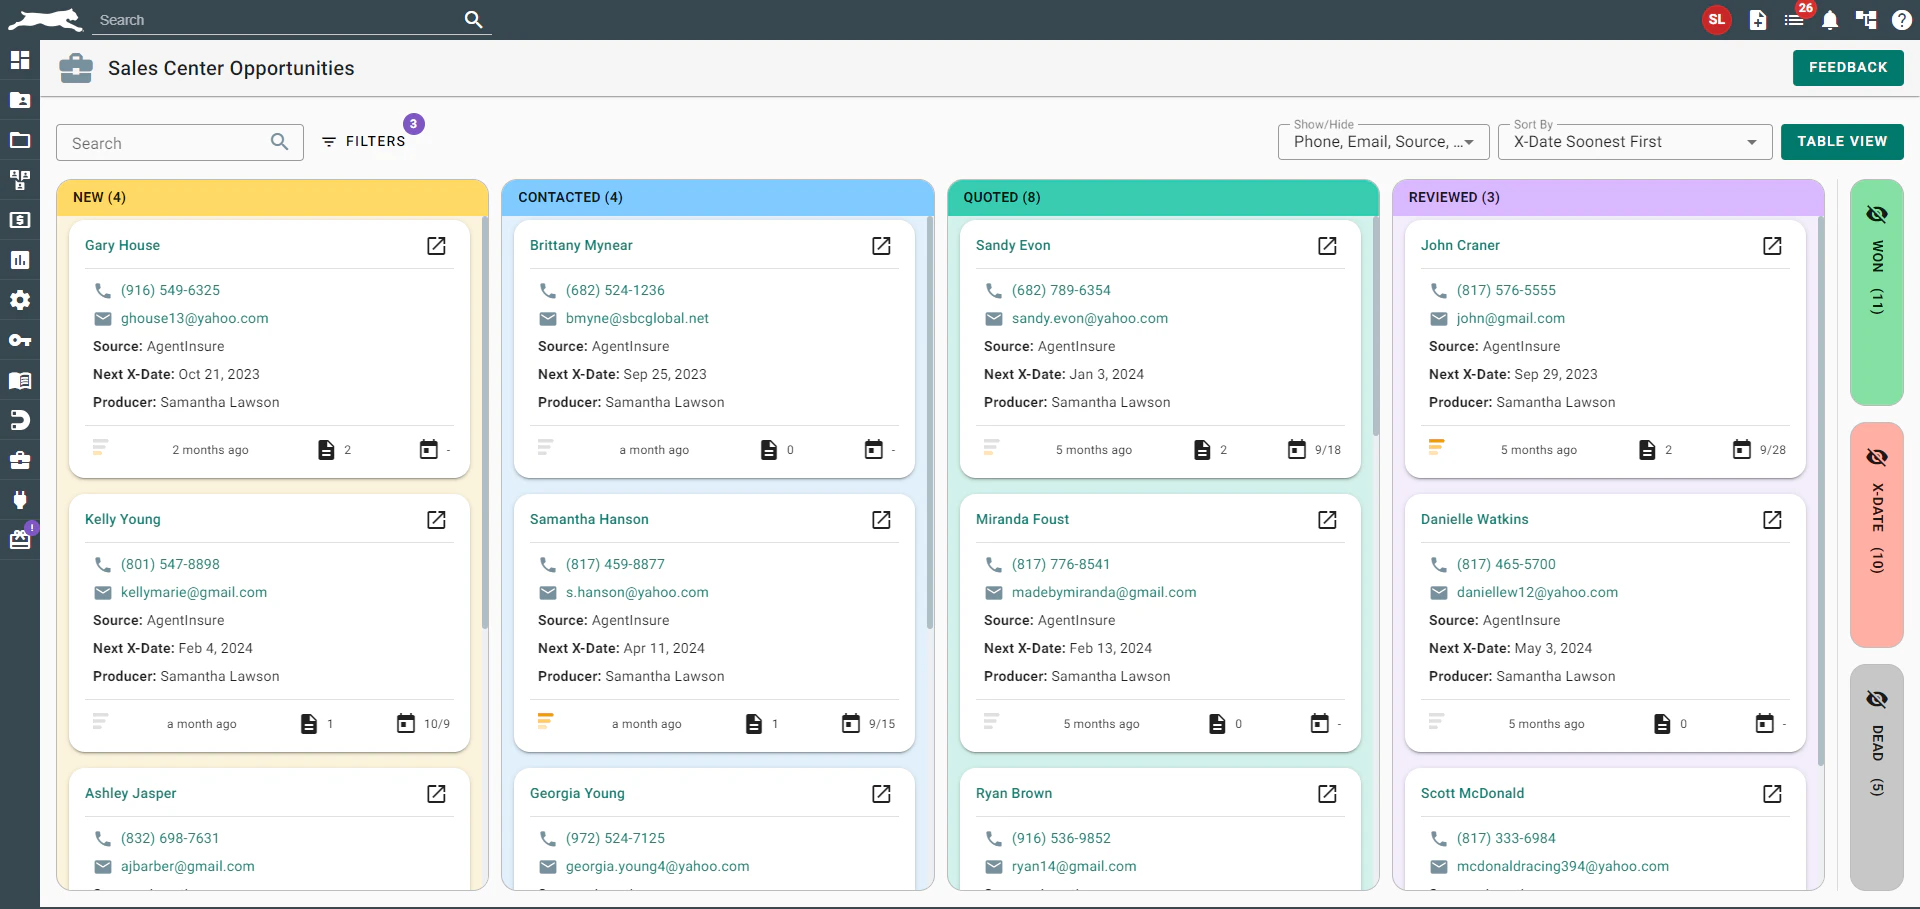Open Gary House's card in a new window
Viewport: 1920px width, 909px height.
437,246
